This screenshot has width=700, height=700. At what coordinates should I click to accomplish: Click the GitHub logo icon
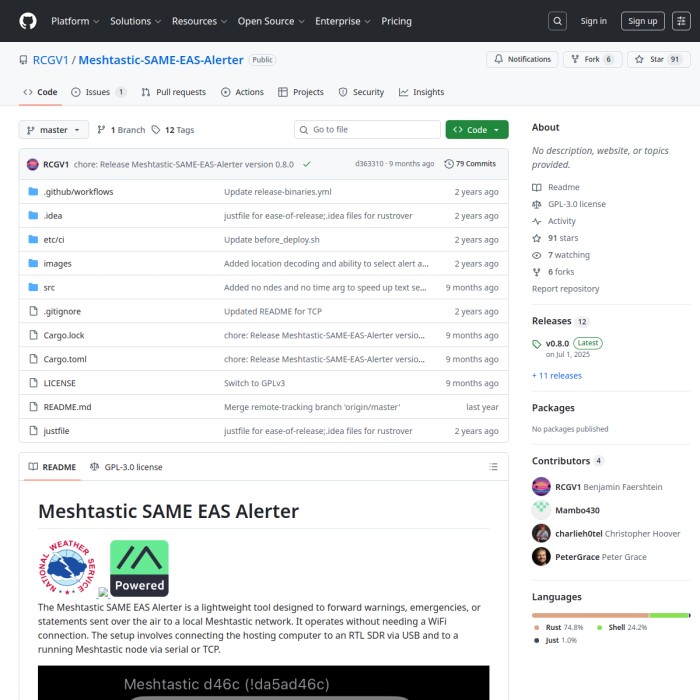tap(27, 21)
